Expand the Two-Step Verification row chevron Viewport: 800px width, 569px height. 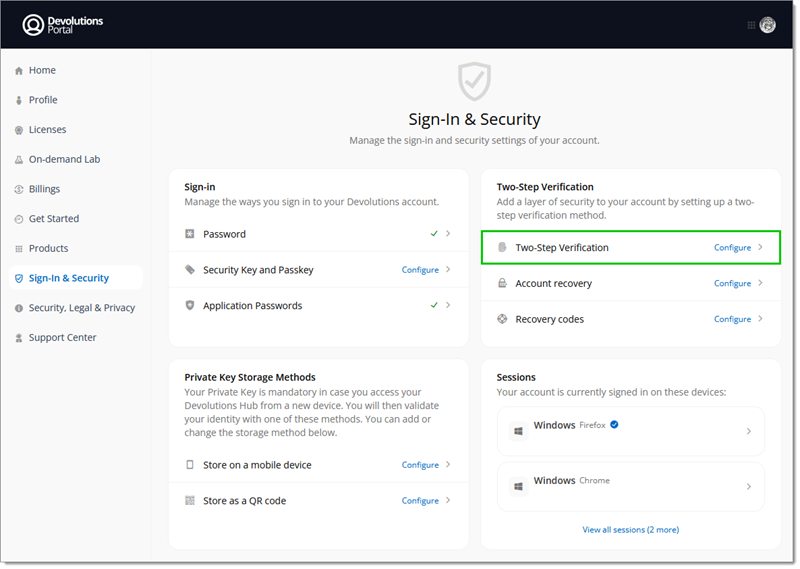[x=760, y=247]
